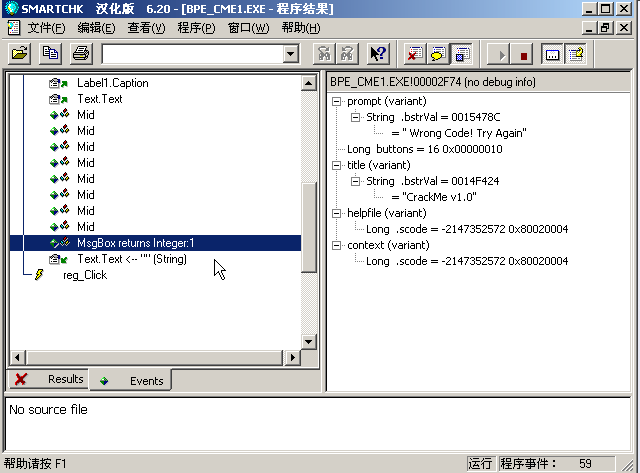Toggle the source pane toolbar icon with pencil

click(x=576, y=54)
